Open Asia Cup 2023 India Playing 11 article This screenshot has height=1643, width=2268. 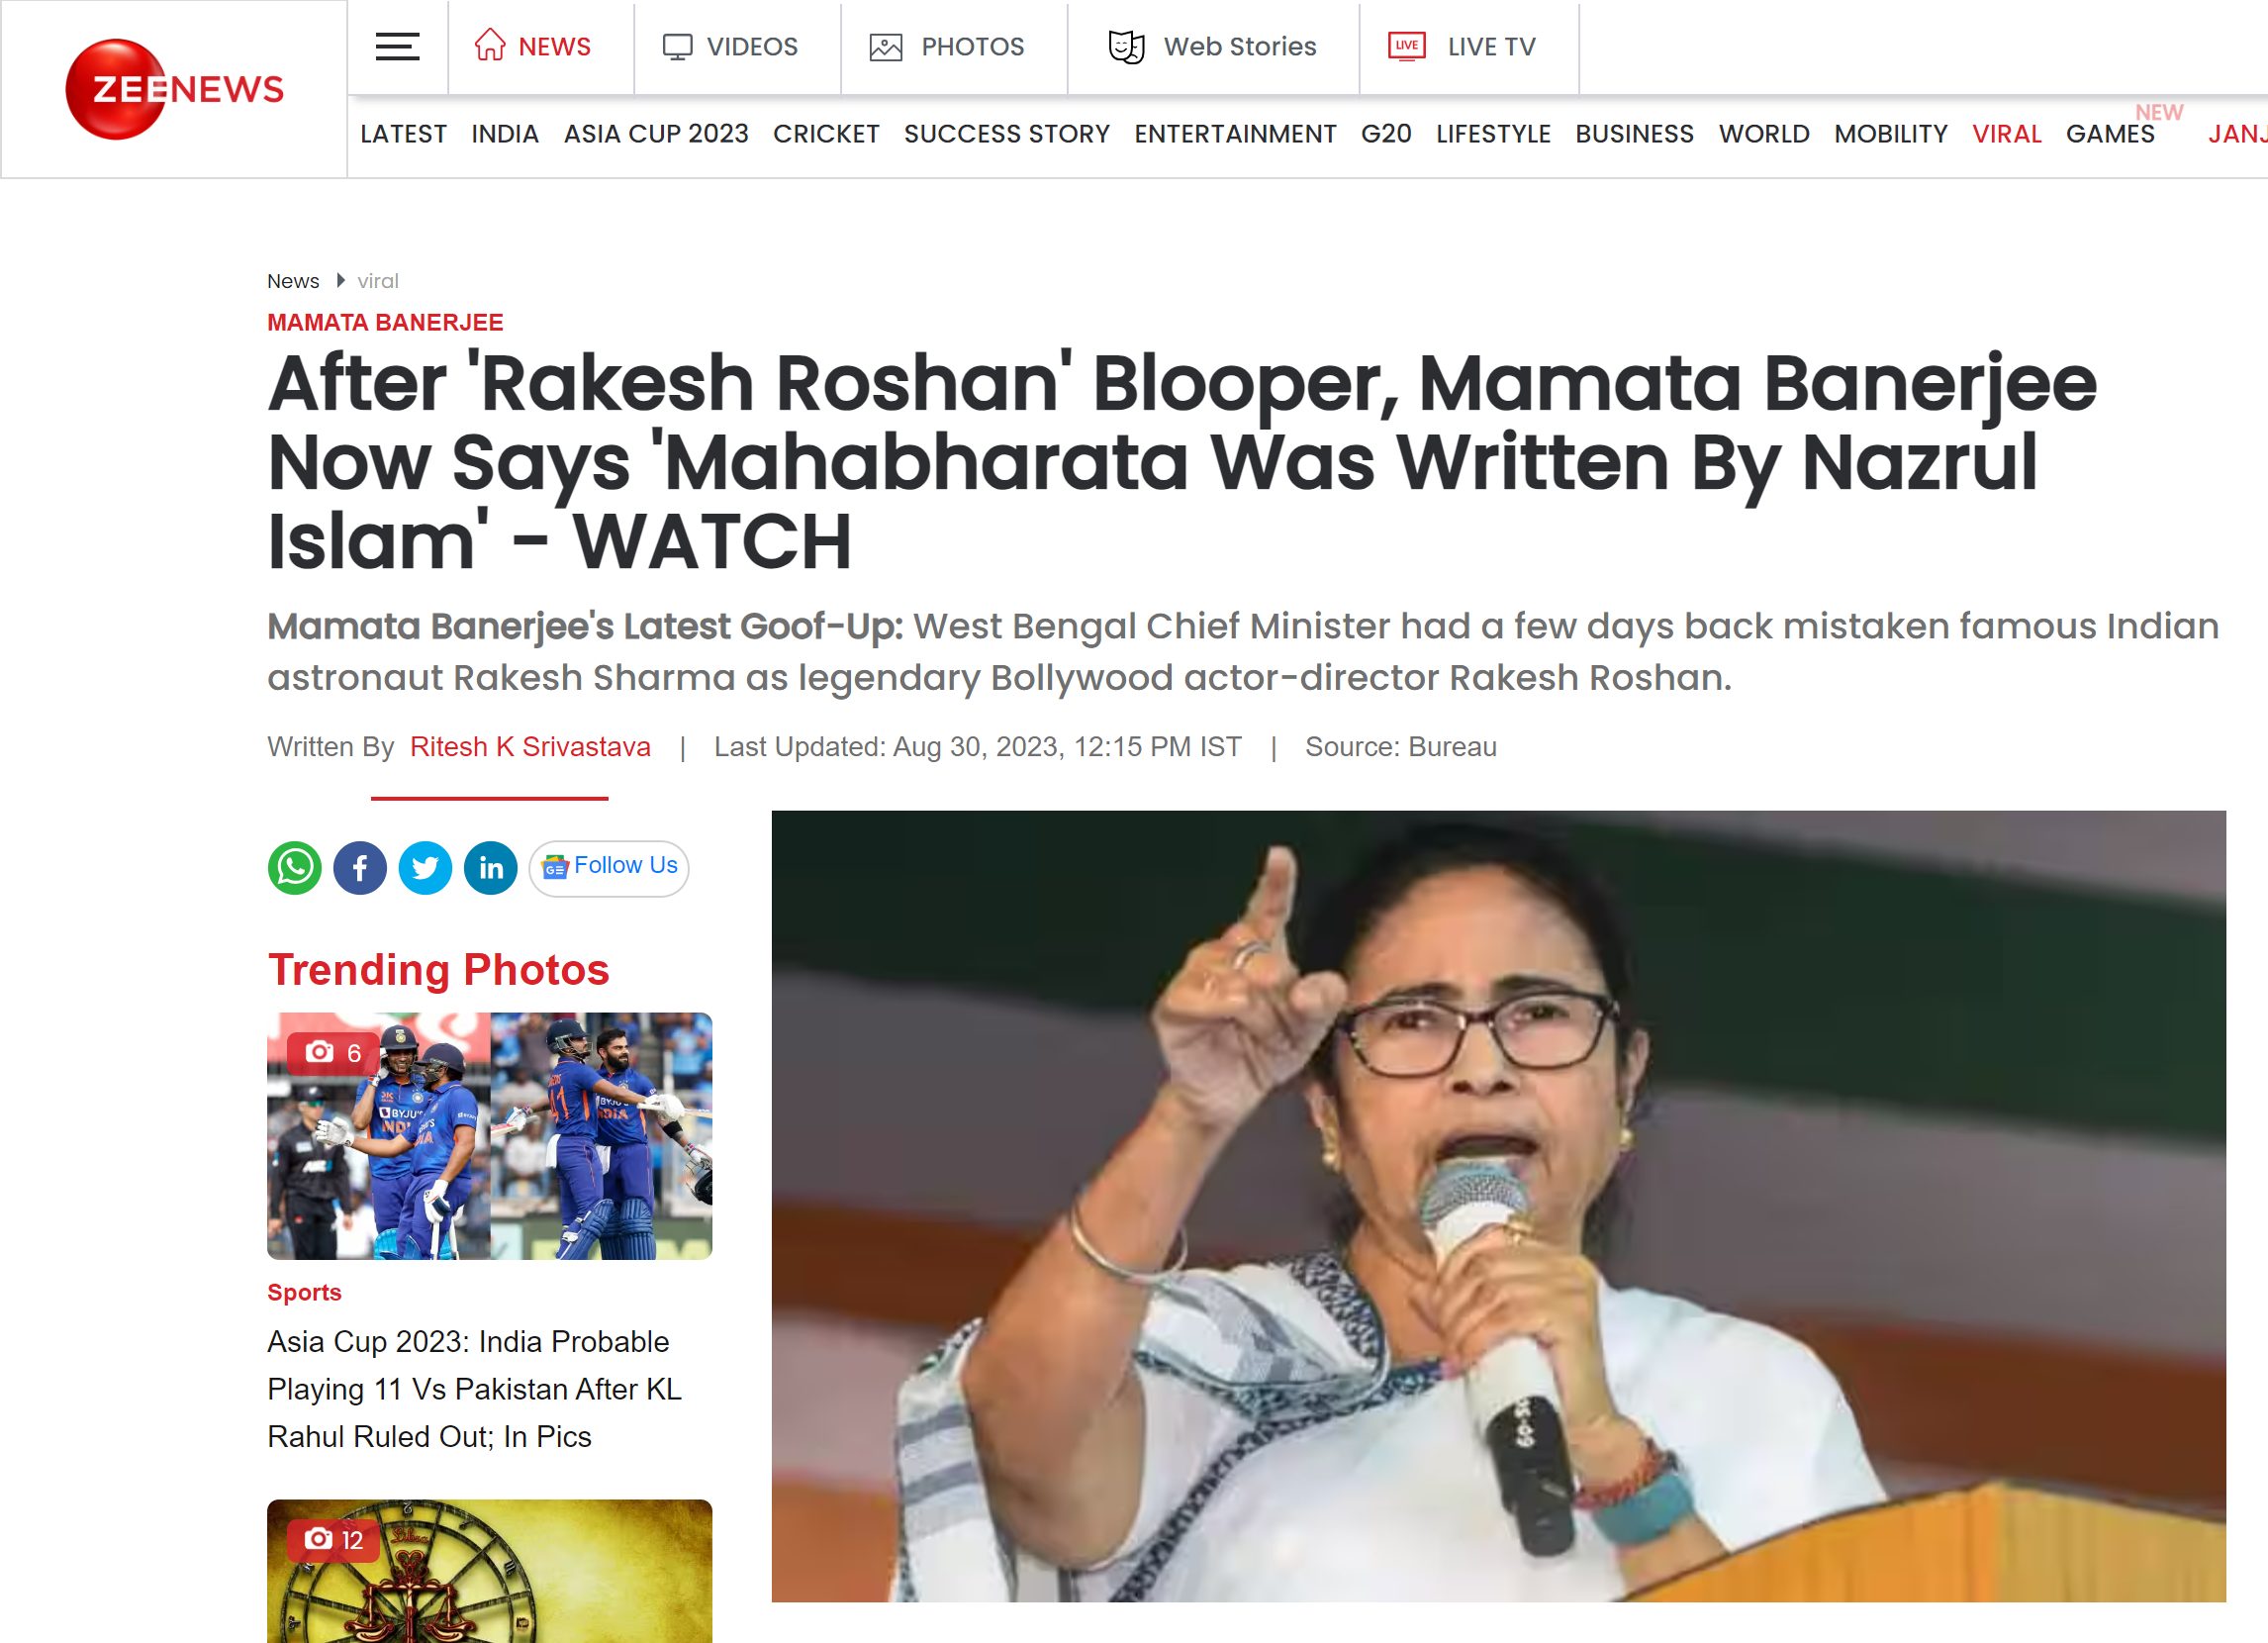(x=475, y=1389)
